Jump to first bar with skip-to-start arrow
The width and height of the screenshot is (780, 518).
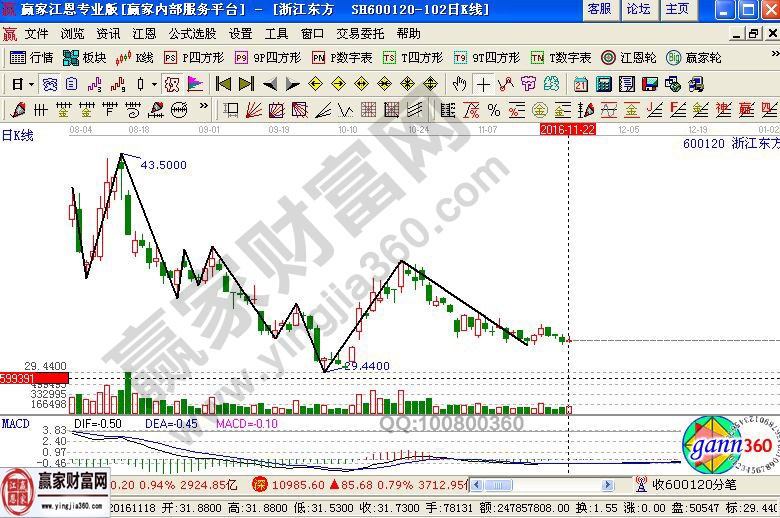click(224, 83)
